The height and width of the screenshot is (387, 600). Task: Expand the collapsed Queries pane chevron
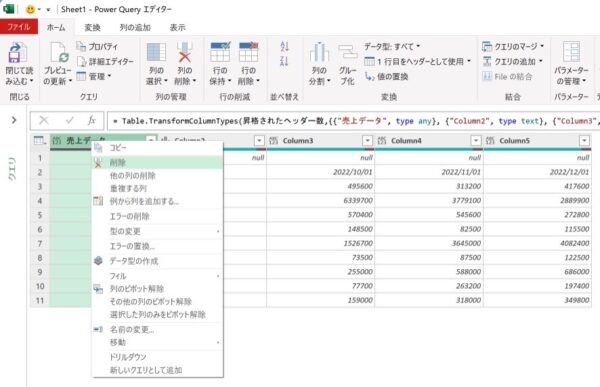pos(14,120)
